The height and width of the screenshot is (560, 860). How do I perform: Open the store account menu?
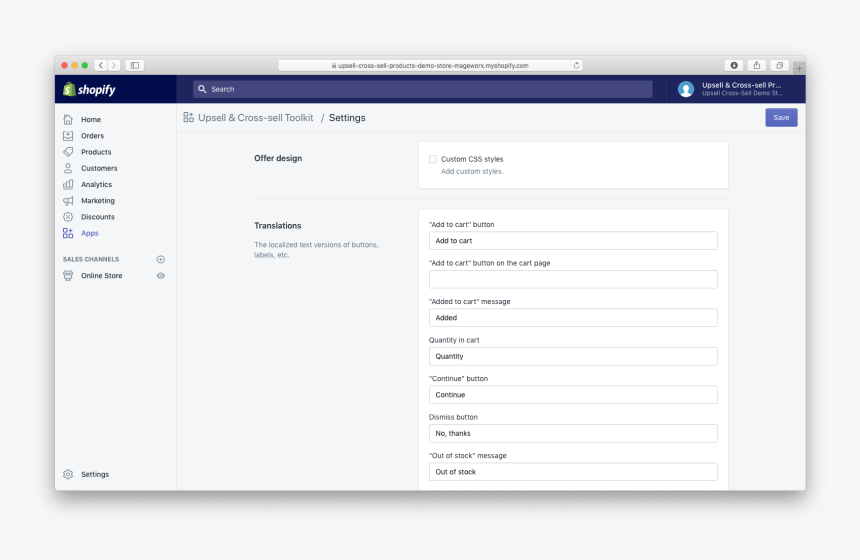[736, 89]
